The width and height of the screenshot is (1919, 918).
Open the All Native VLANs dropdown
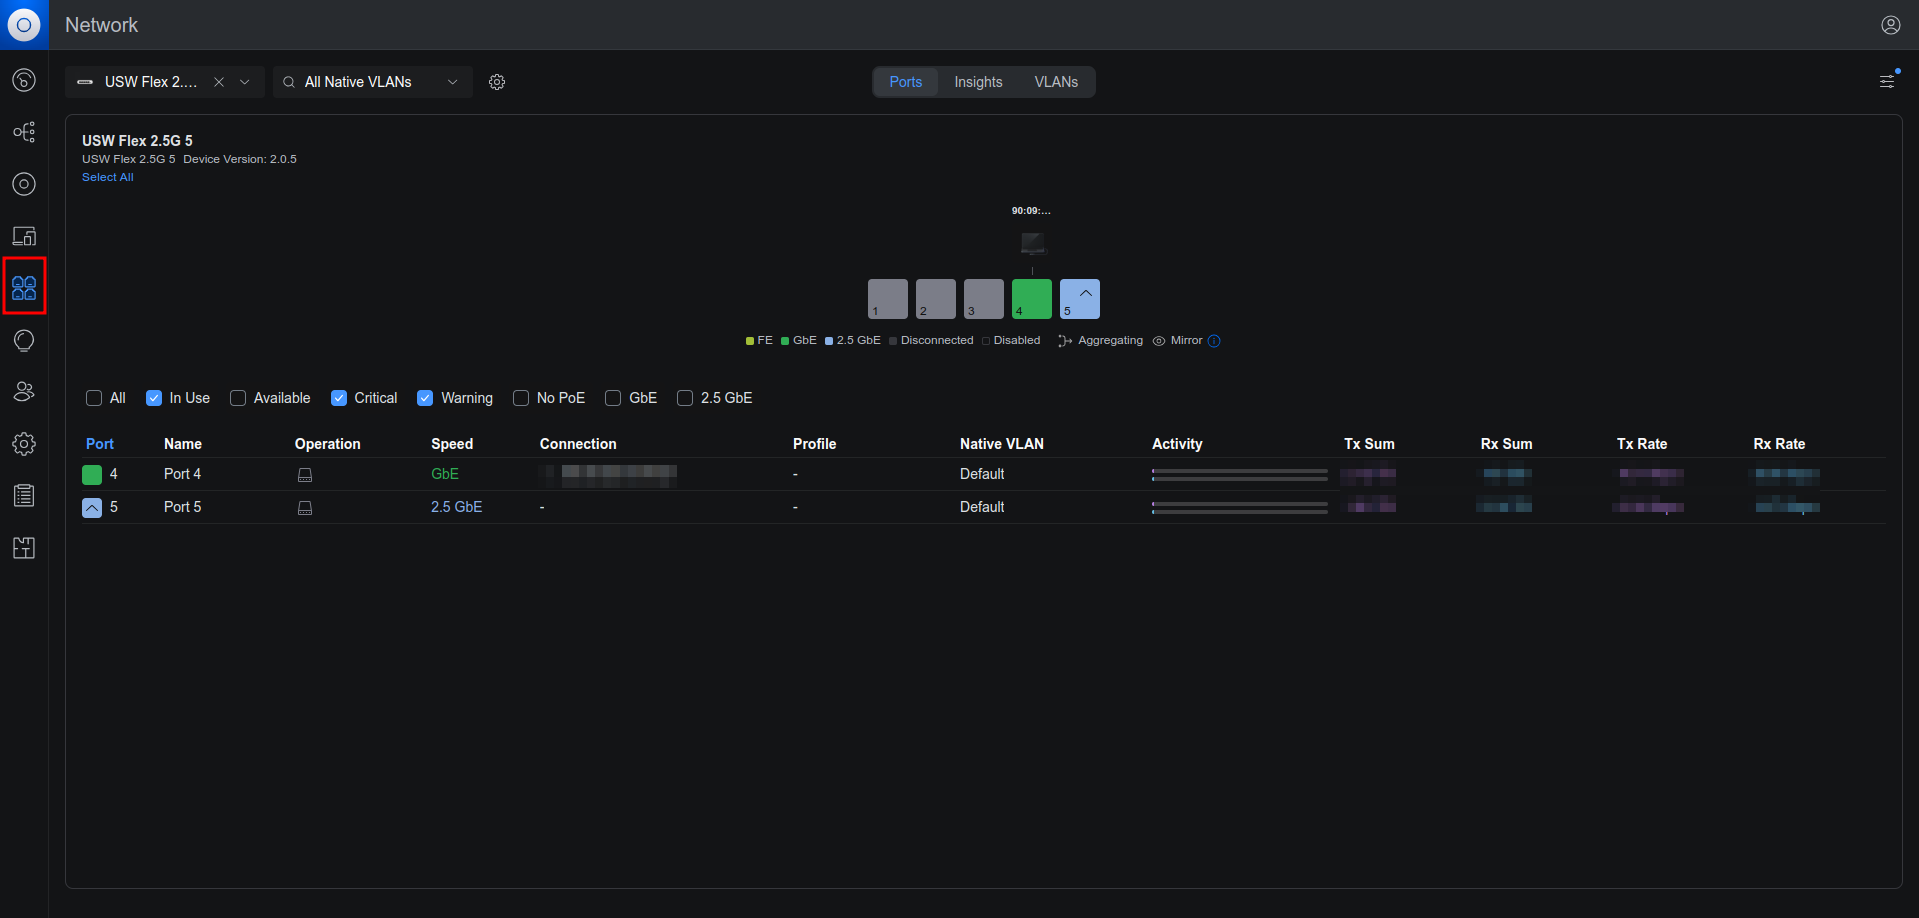click(372, 82)
